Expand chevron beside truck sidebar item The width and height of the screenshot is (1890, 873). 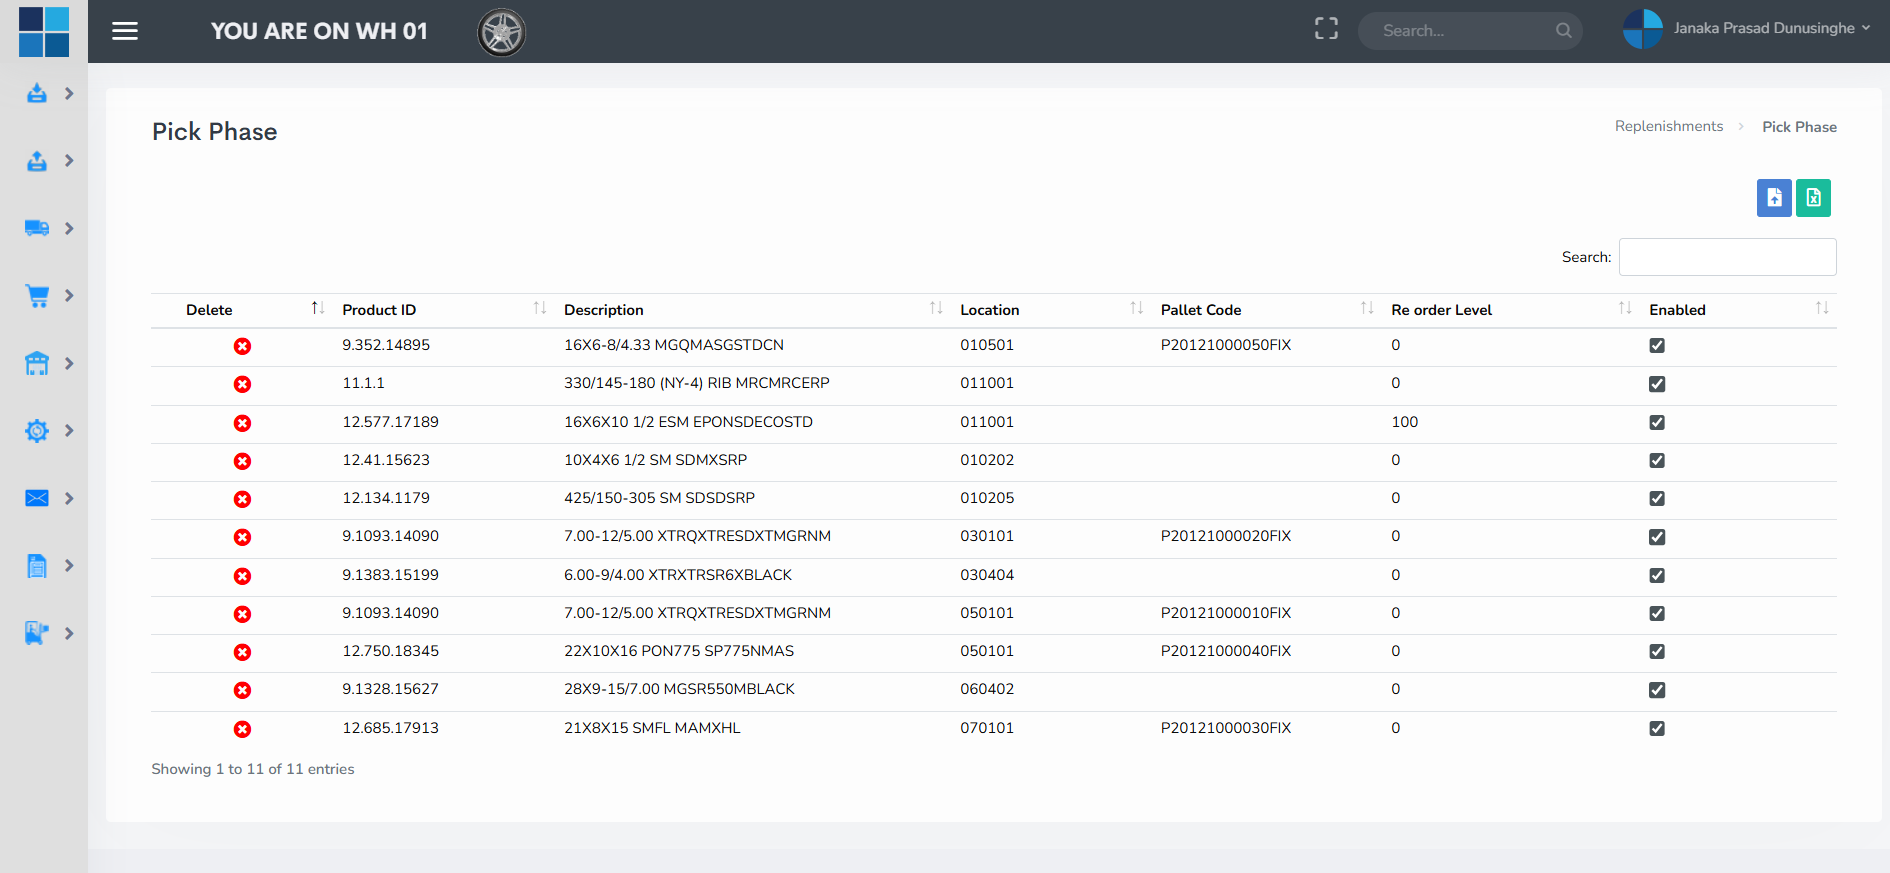69,228
